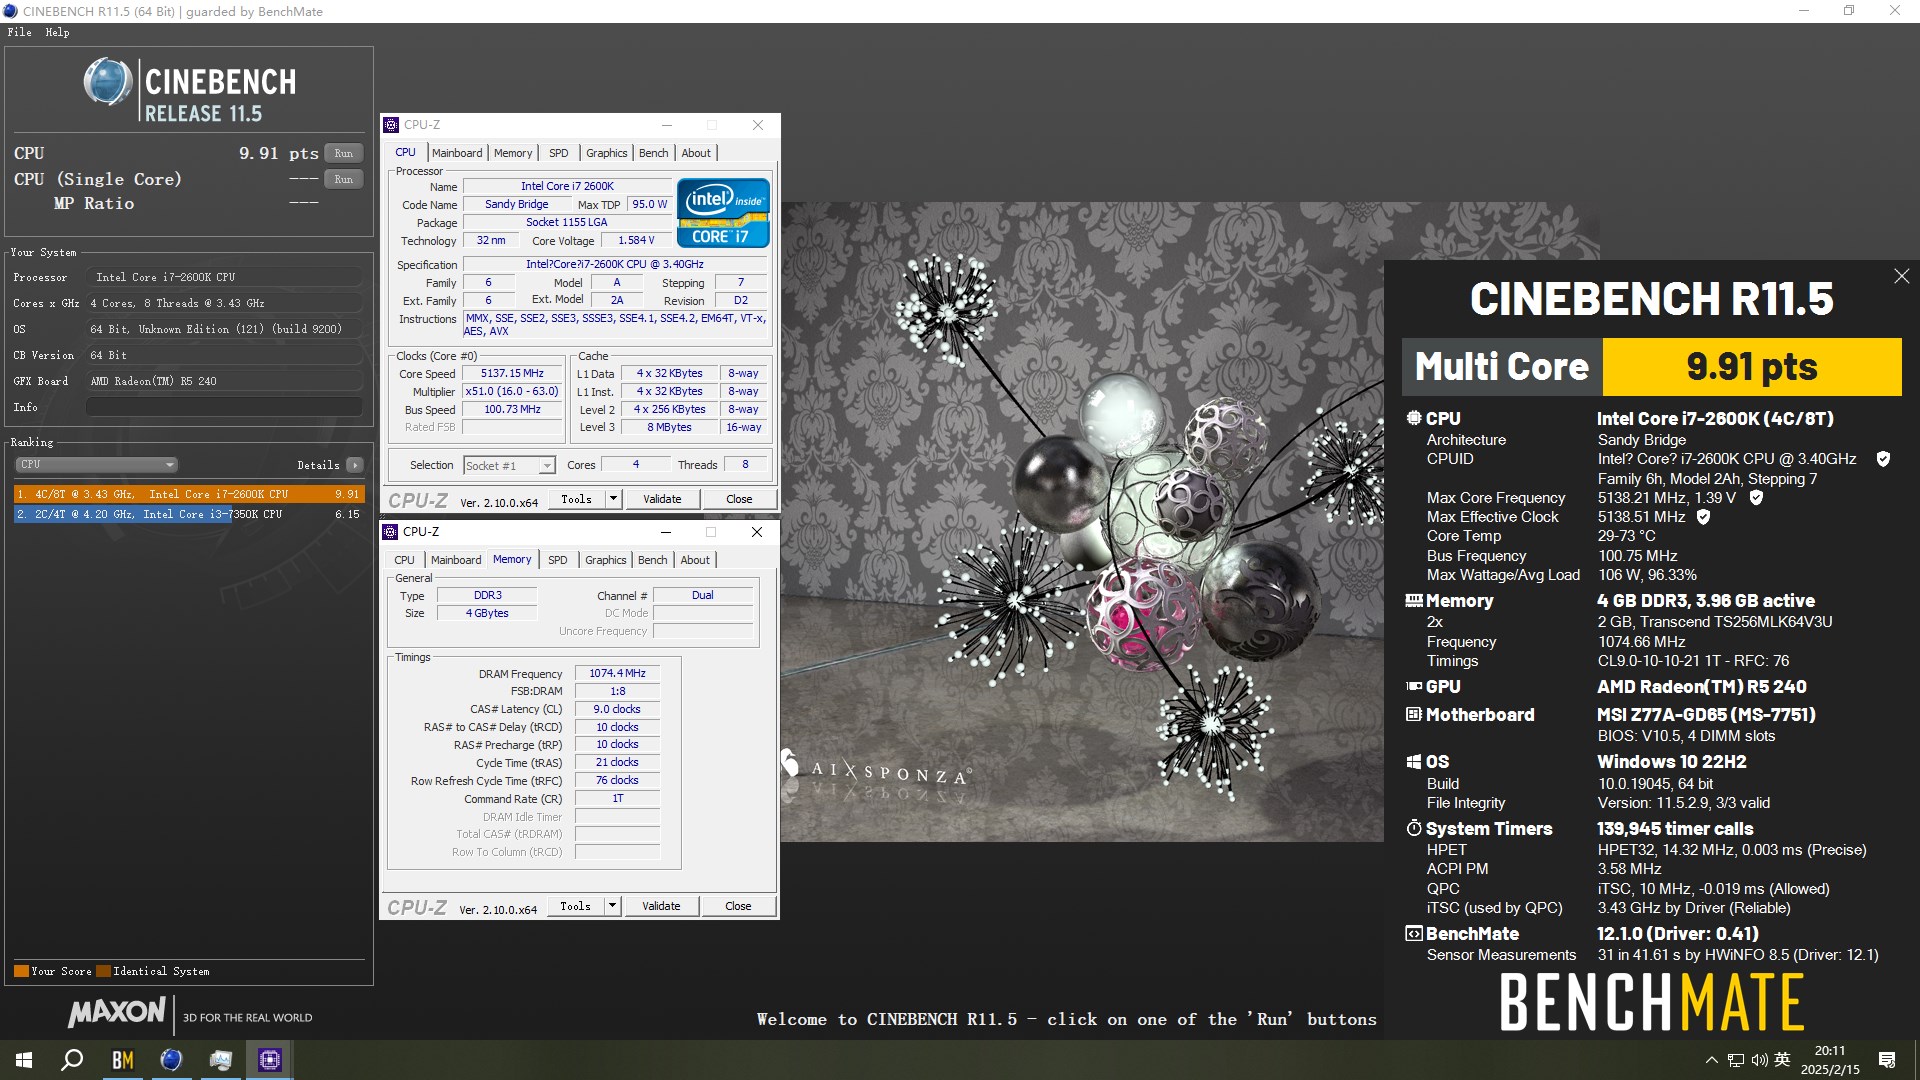Open SPD tab in upper CPU-Z window
1920x1080 pixels.
559,153
